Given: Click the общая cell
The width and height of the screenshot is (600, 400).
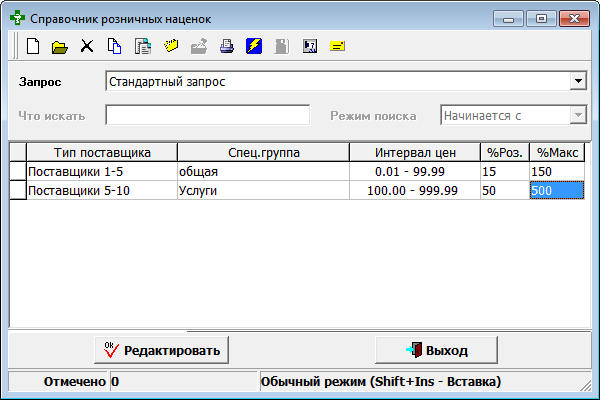Looking at the screenshot, I should pyautogui.click(x=263, y=171).
